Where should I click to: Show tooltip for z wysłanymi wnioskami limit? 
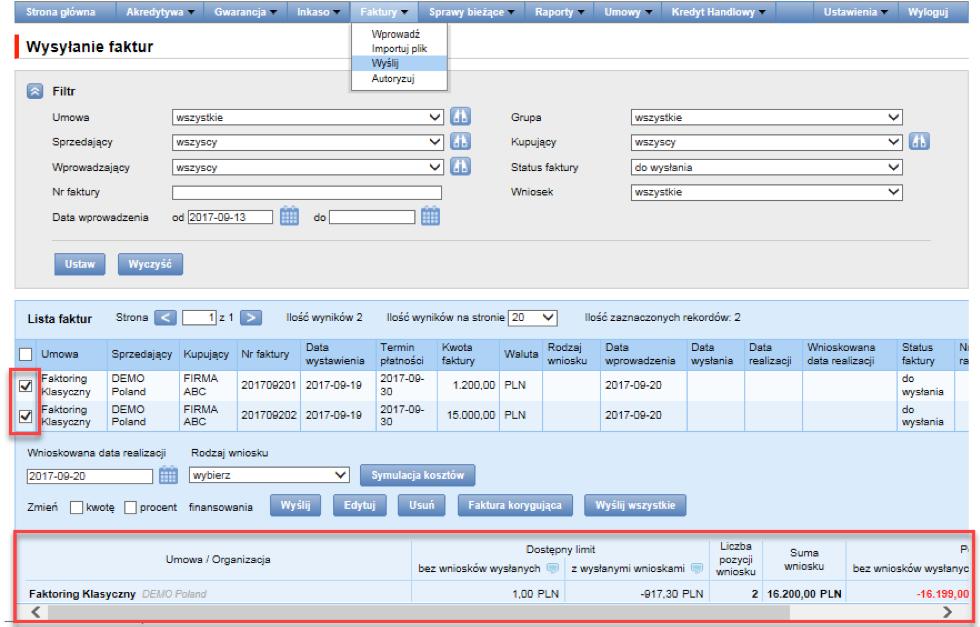(x=697, y=568)
